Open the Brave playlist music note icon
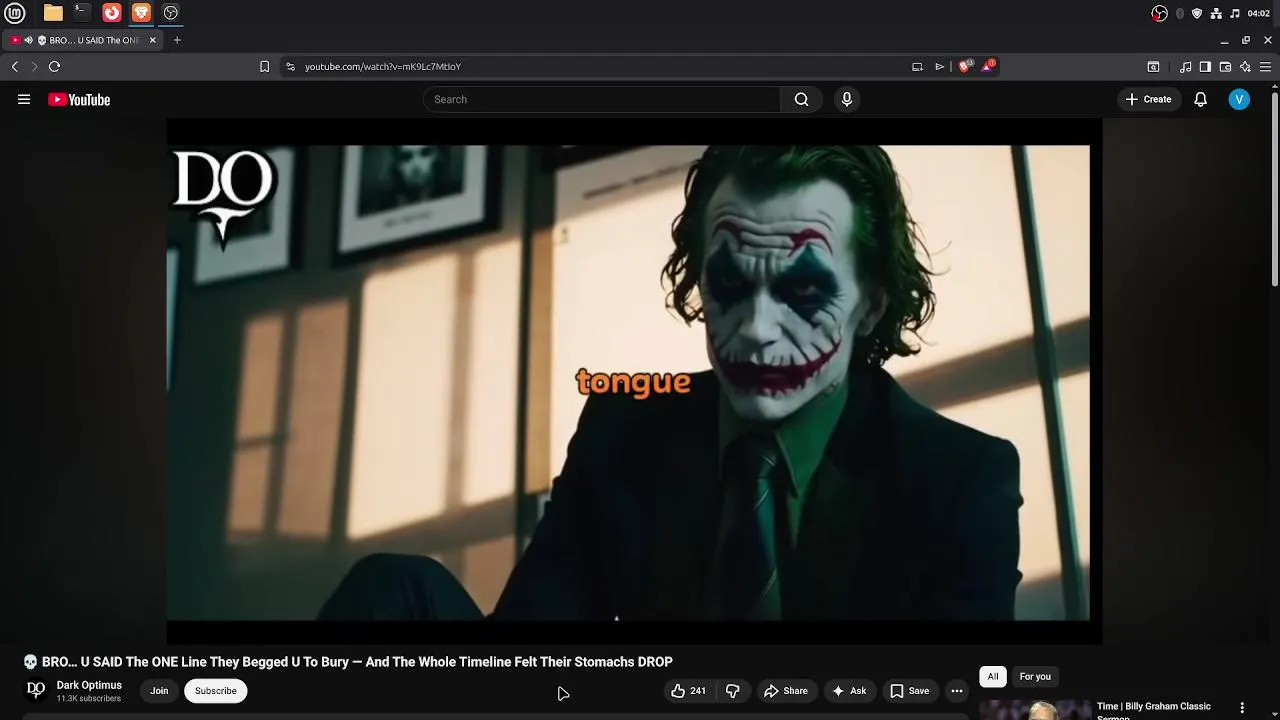Screen dimensions: 1280x720 point(1185,66)
